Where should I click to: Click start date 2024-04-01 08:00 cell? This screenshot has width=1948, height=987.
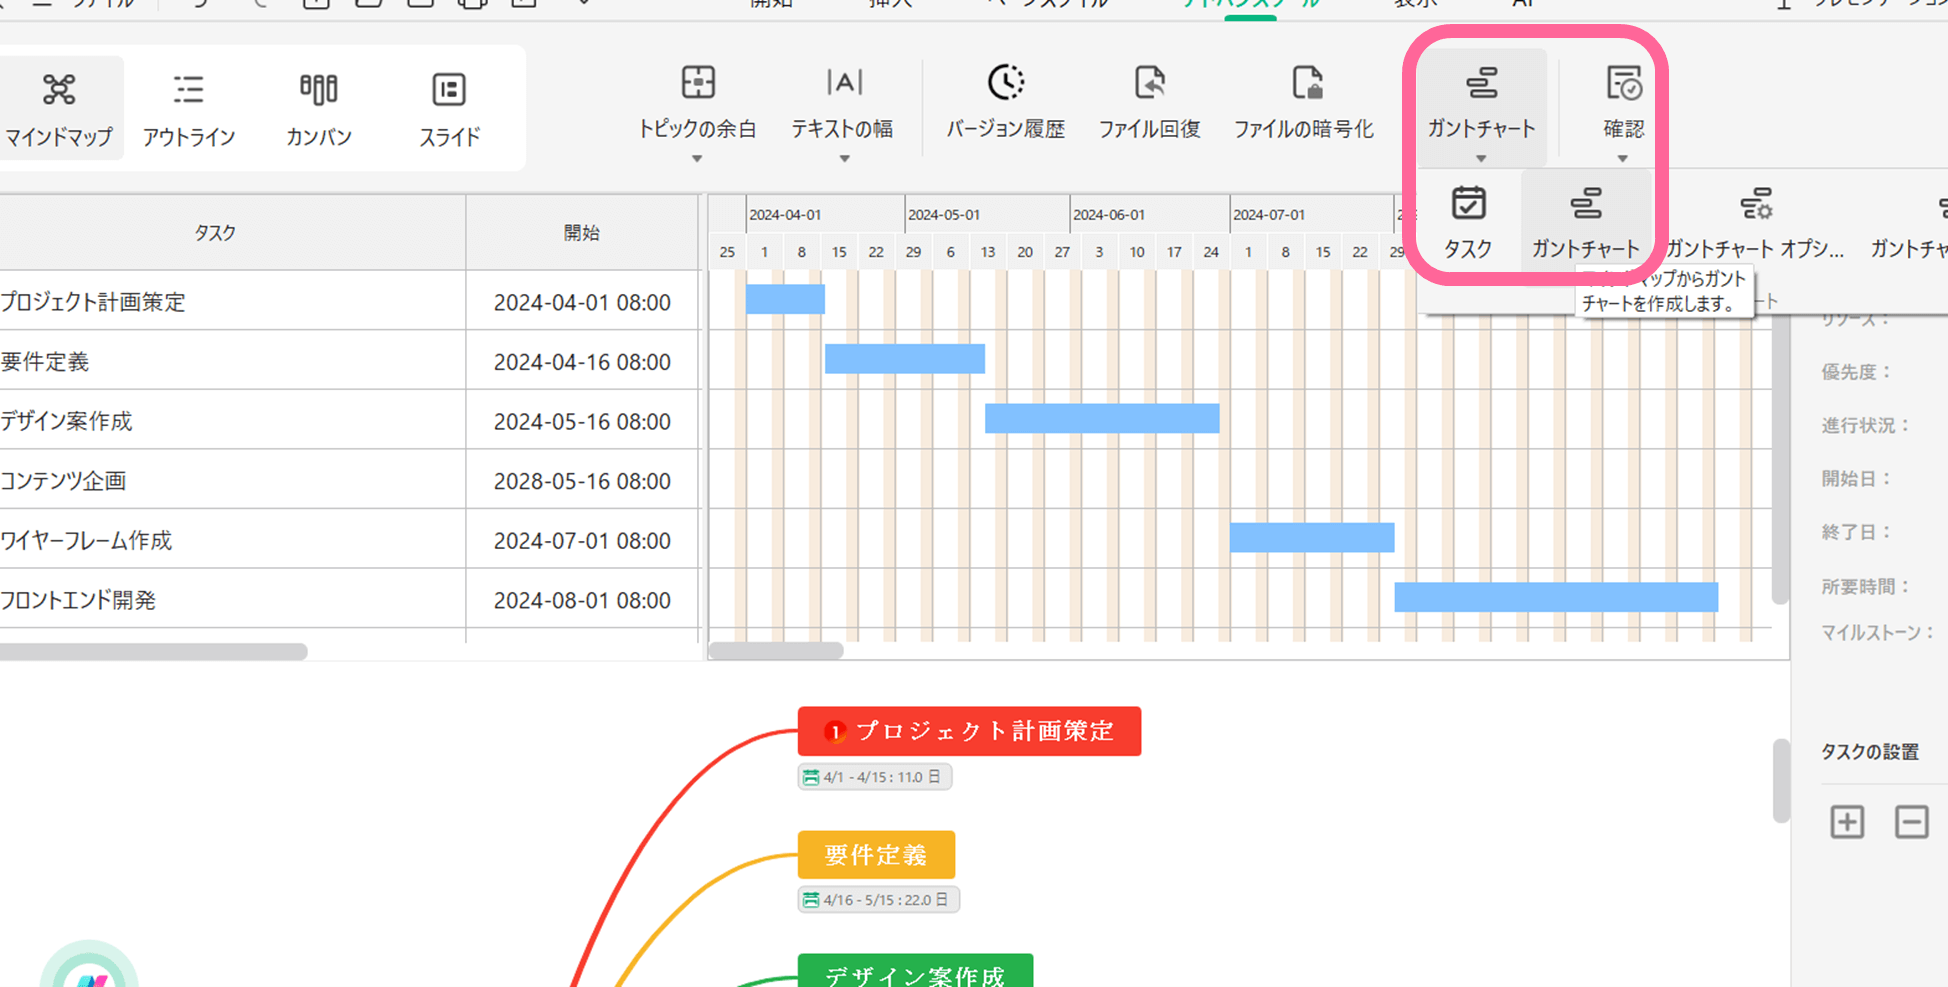(x=582, y=302)
